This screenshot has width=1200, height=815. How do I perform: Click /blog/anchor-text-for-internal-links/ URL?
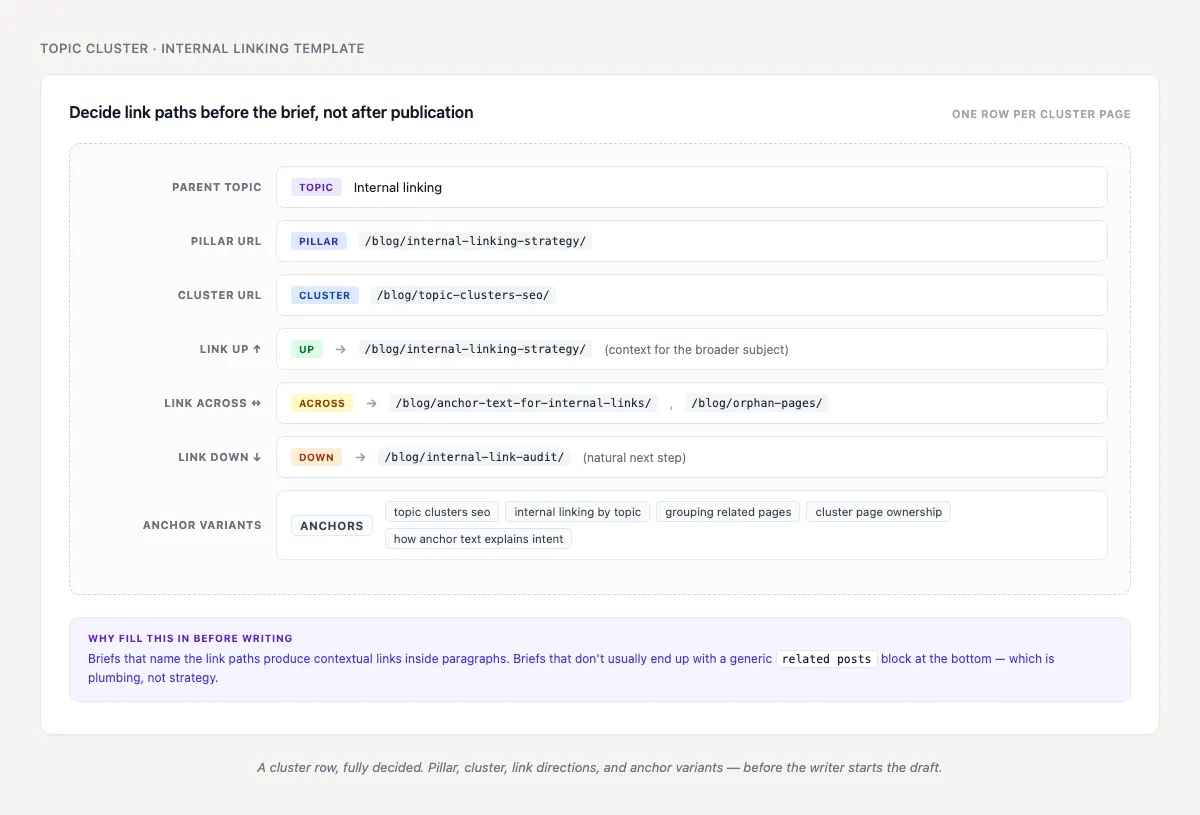[524, 403]
